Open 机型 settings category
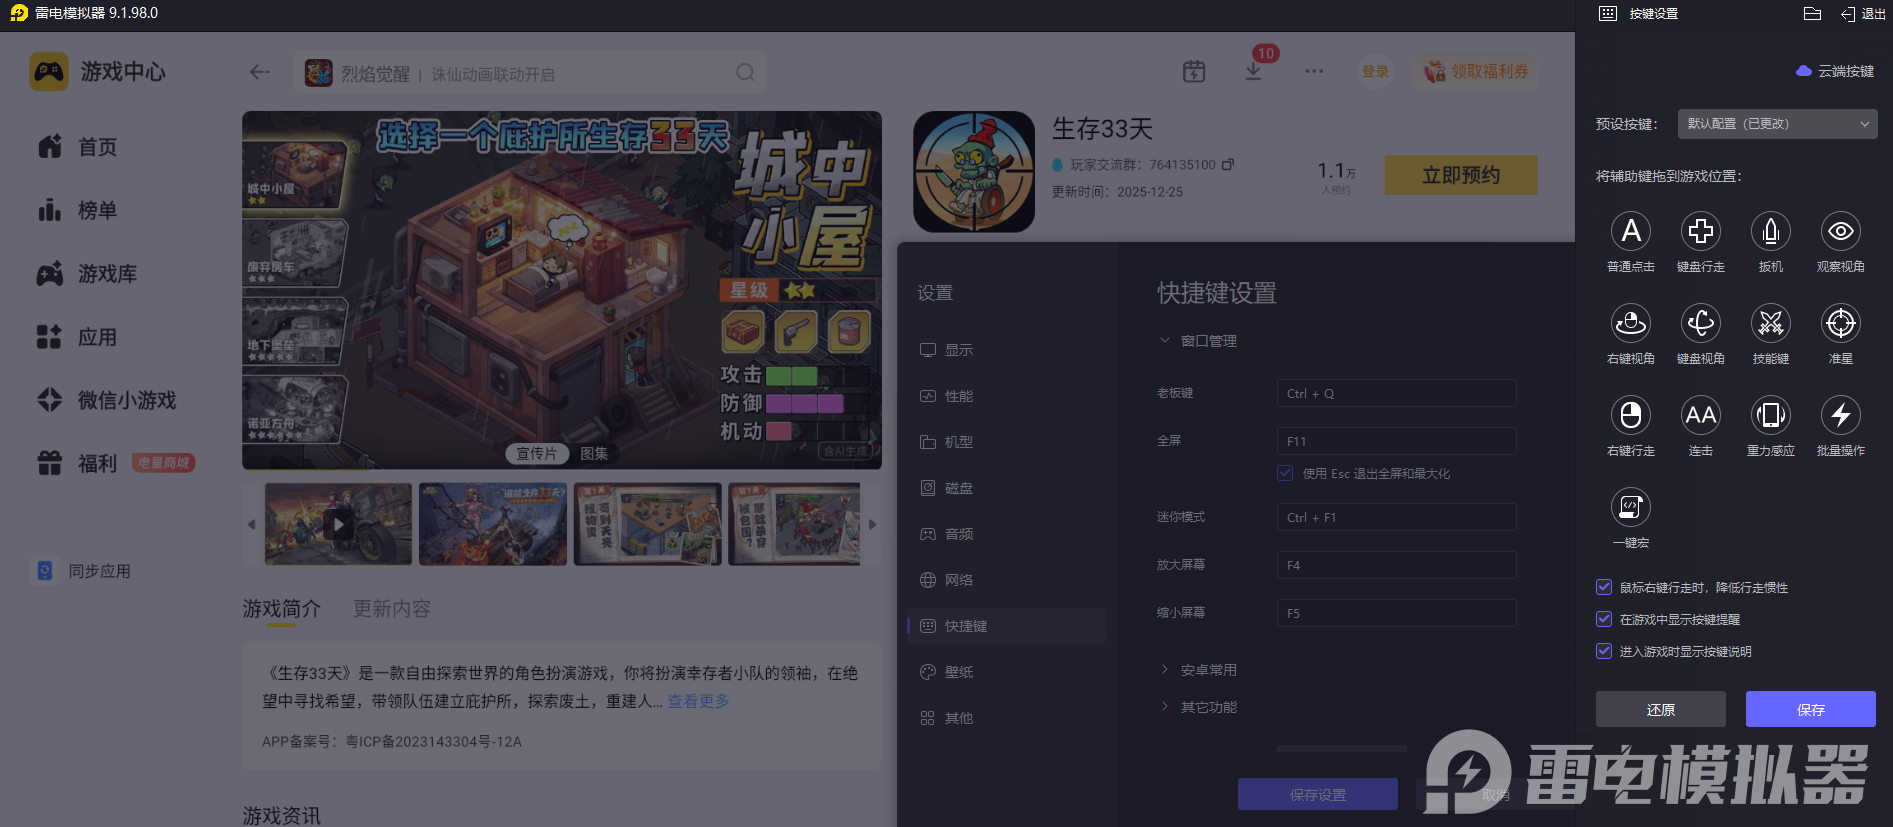This screenshot has height=827, width=1893. [947, 442]
